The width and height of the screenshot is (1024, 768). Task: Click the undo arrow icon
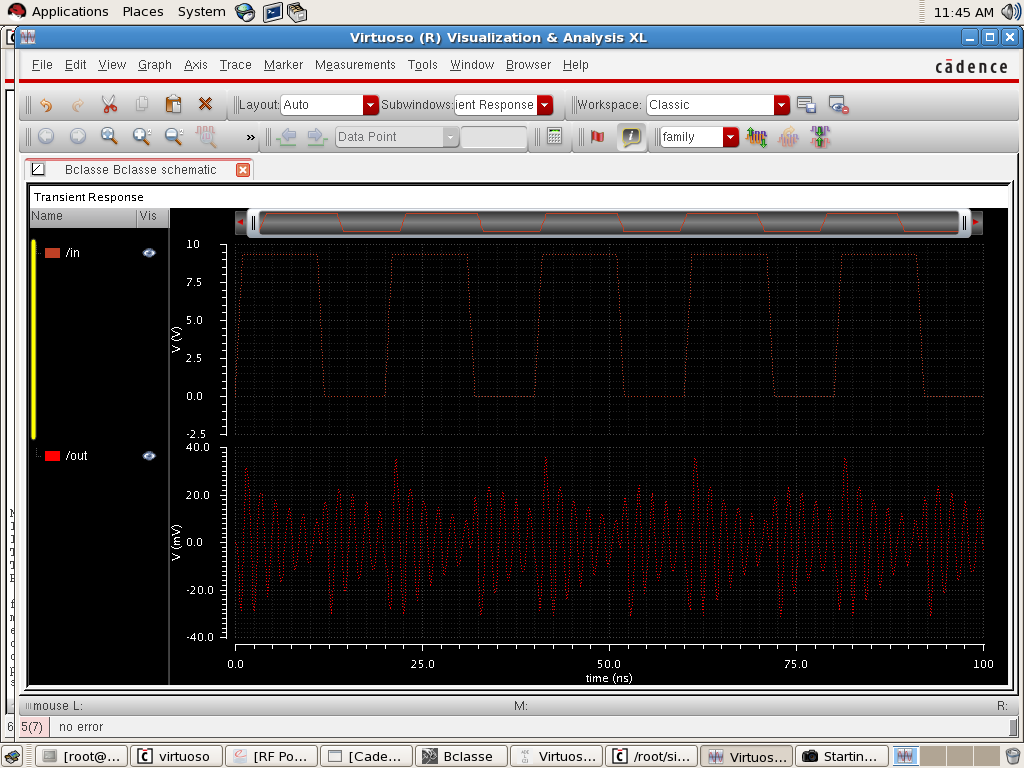[x=45, y=104]
